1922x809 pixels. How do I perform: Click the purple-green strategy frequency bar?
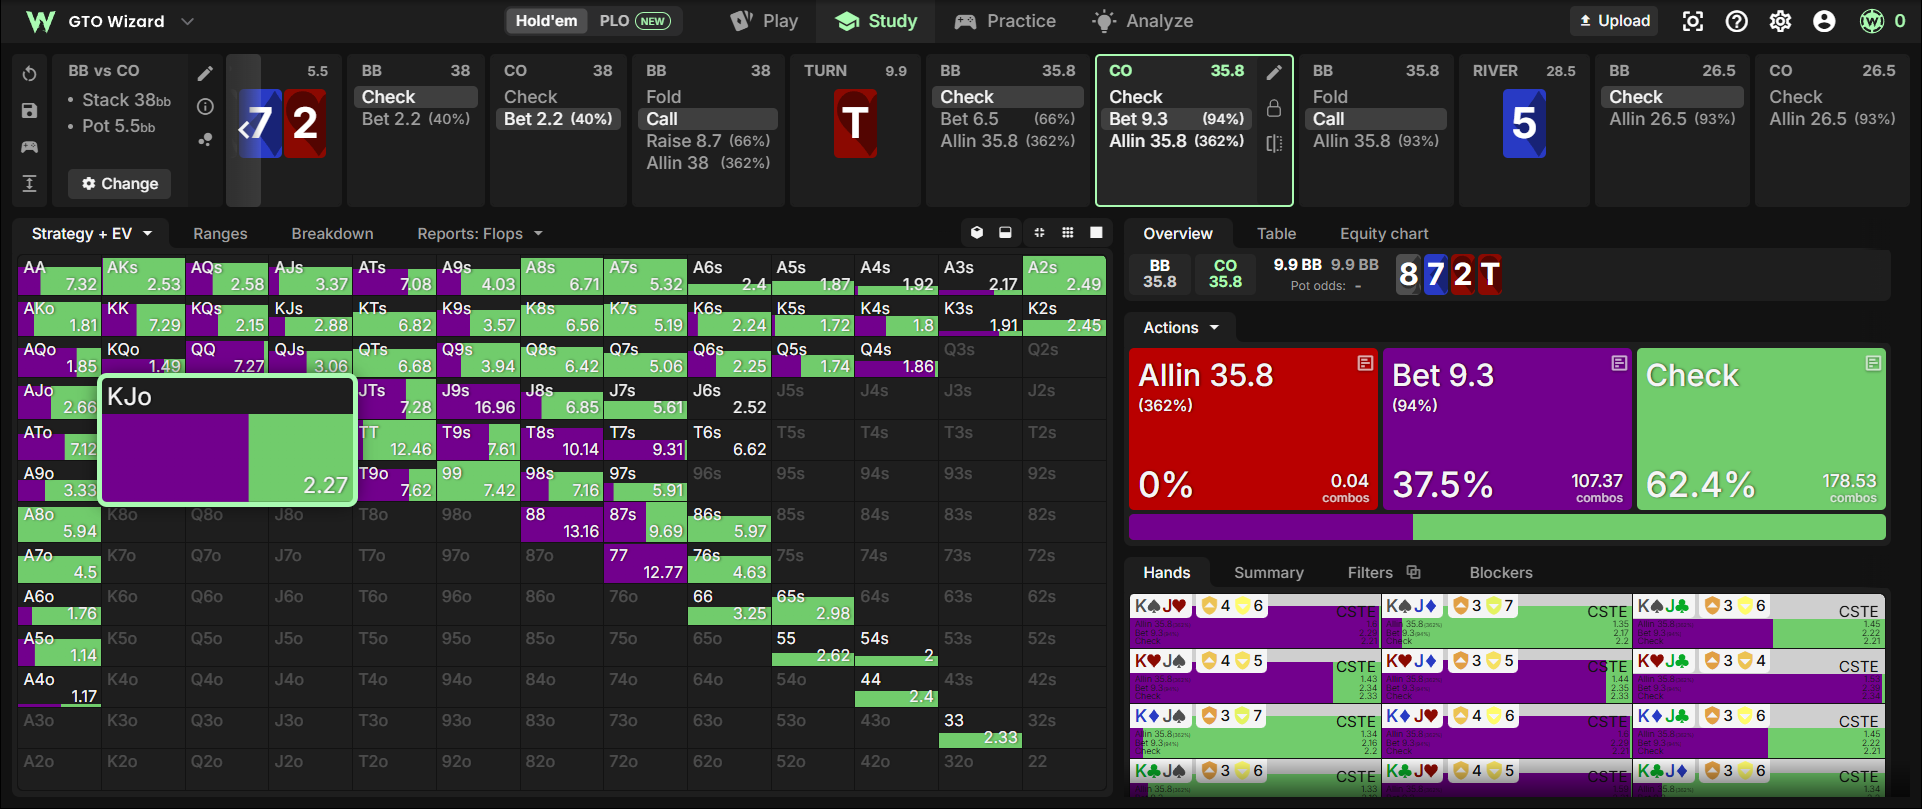pos(1507,527)
